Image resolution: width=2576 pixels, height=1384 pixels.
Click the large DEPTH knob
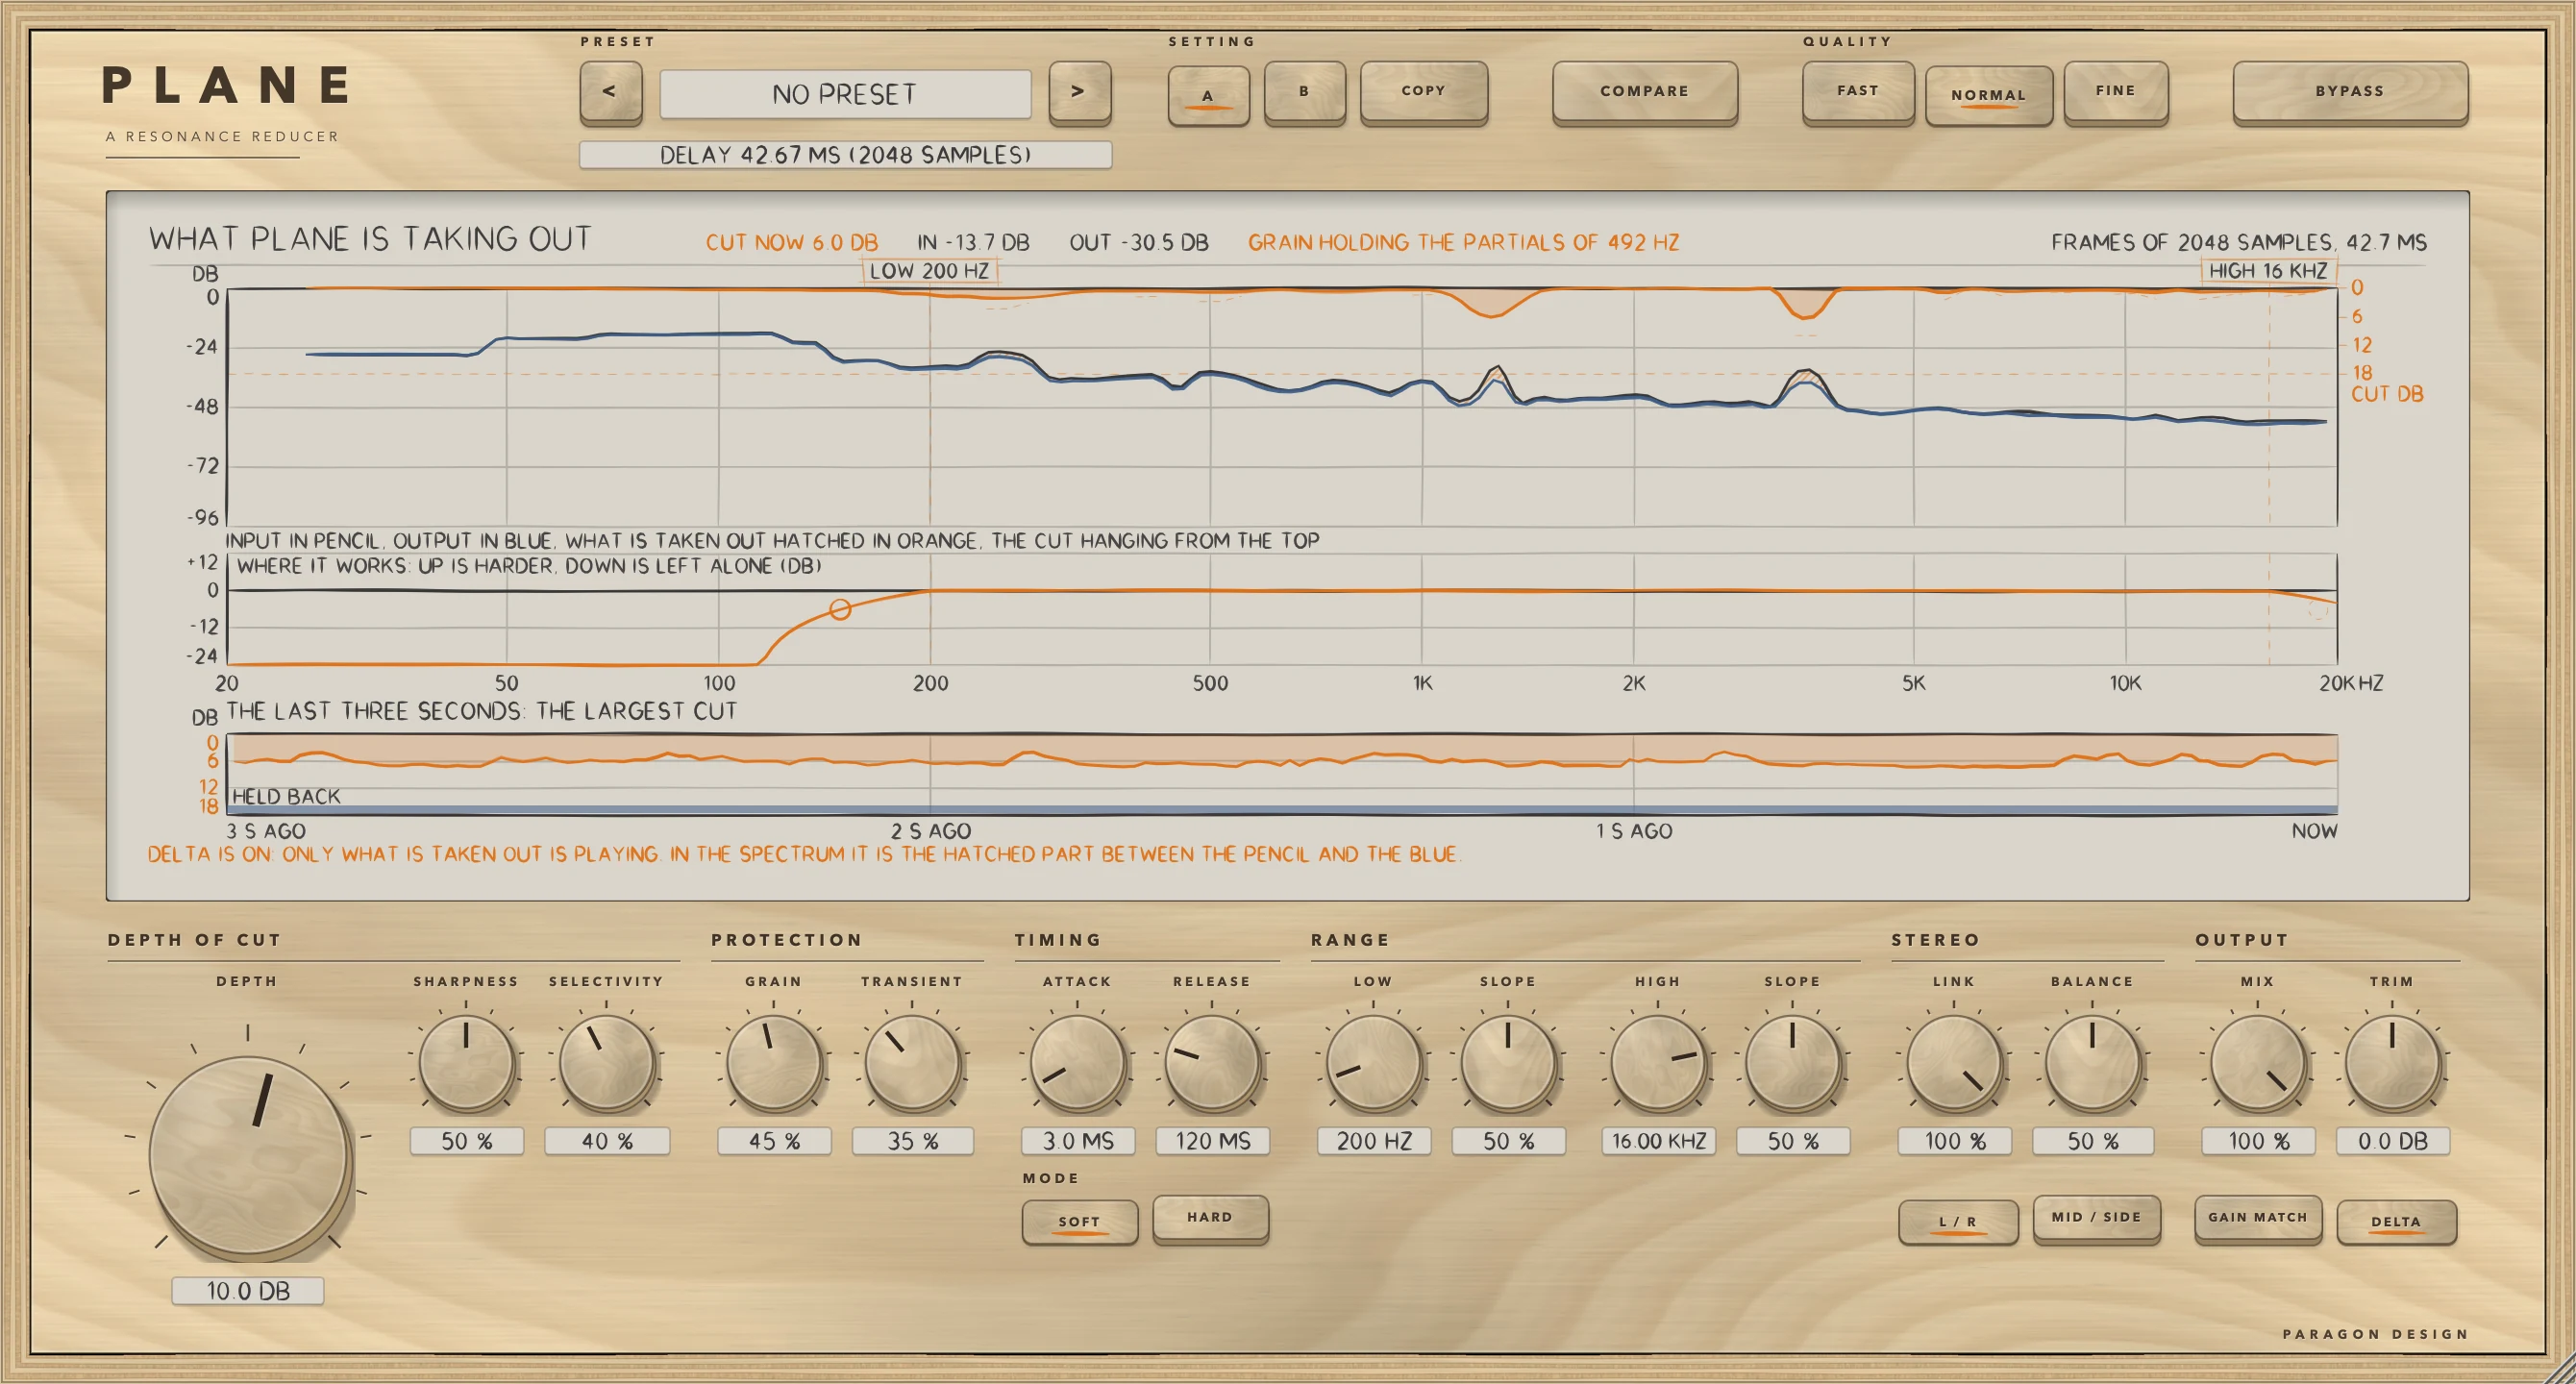pos(249,1156)
